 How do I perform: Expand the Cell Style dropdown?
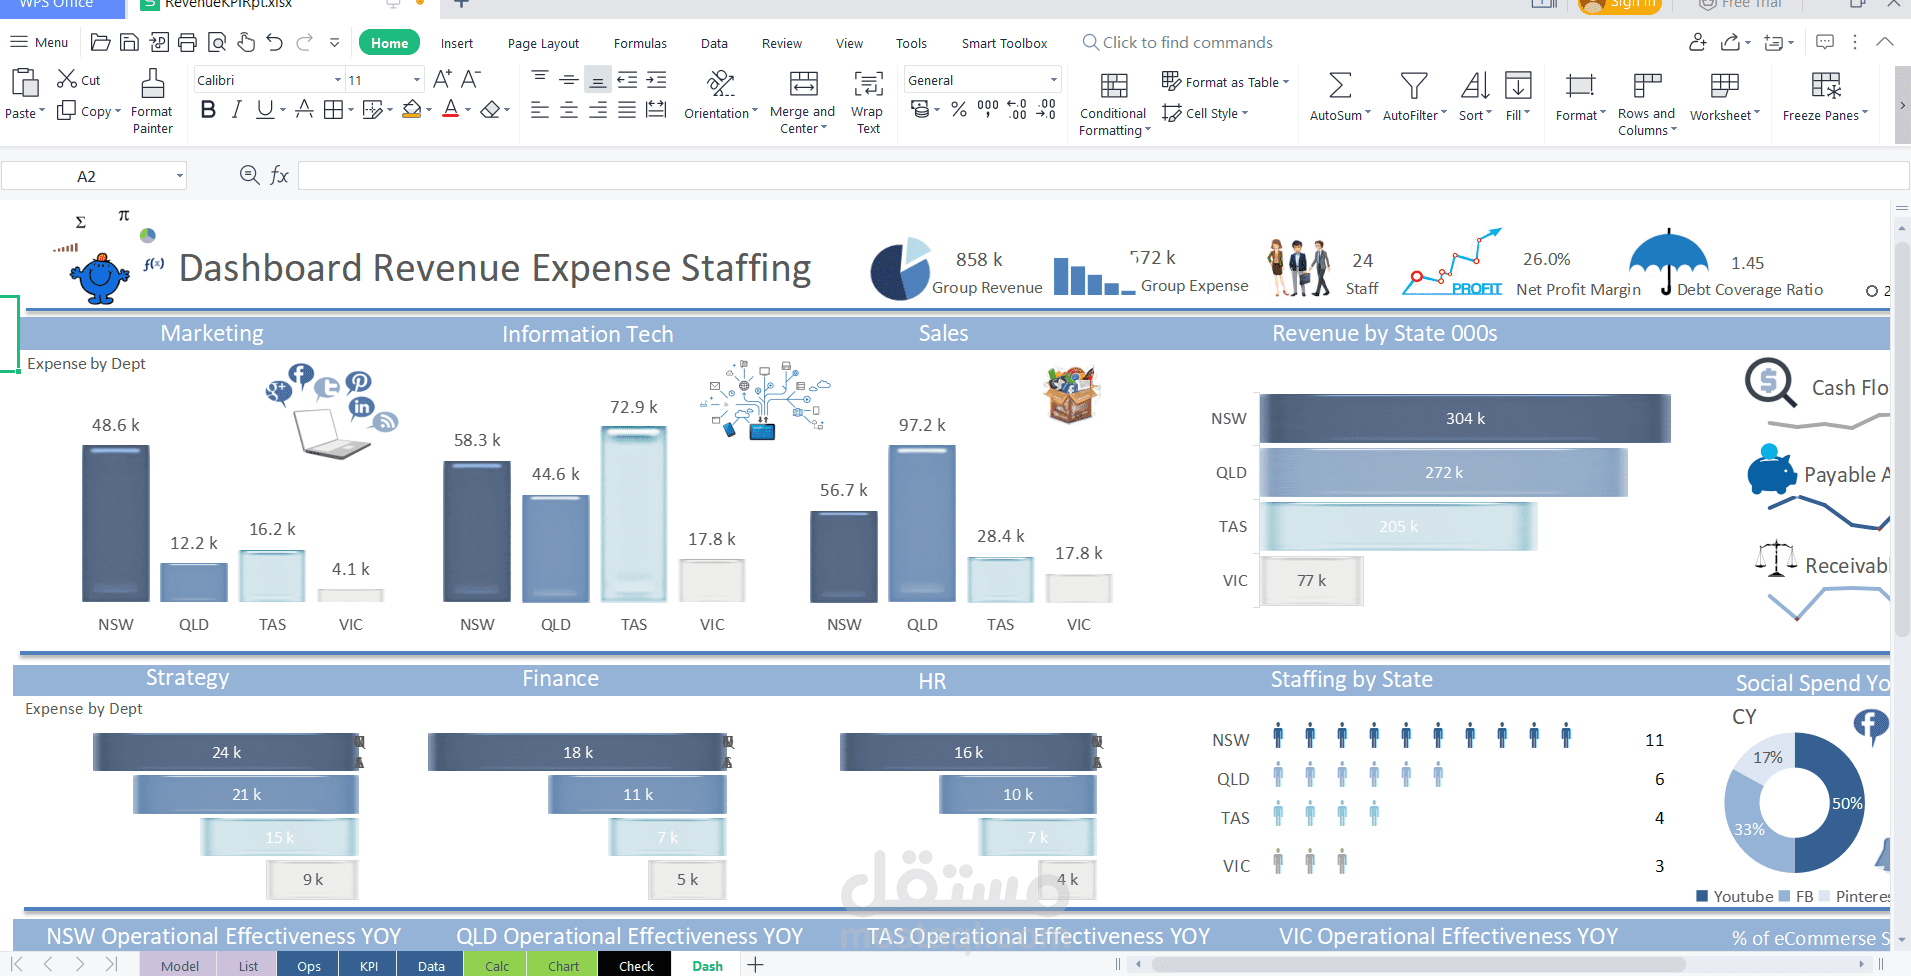(1245, 113)
